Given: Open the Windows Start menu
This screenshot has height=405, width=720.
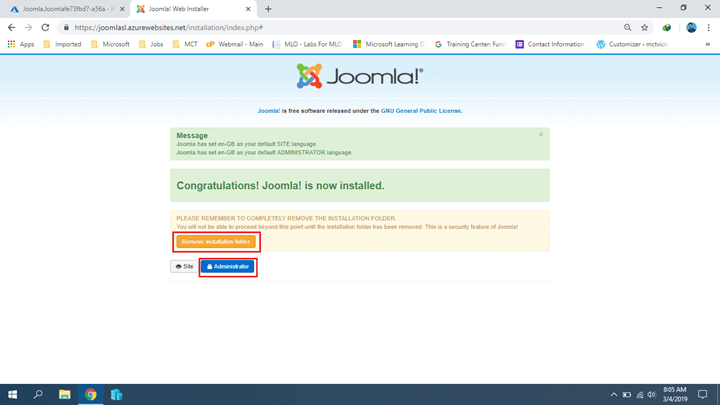Looking at the screenshot, I should coord(12,394).
